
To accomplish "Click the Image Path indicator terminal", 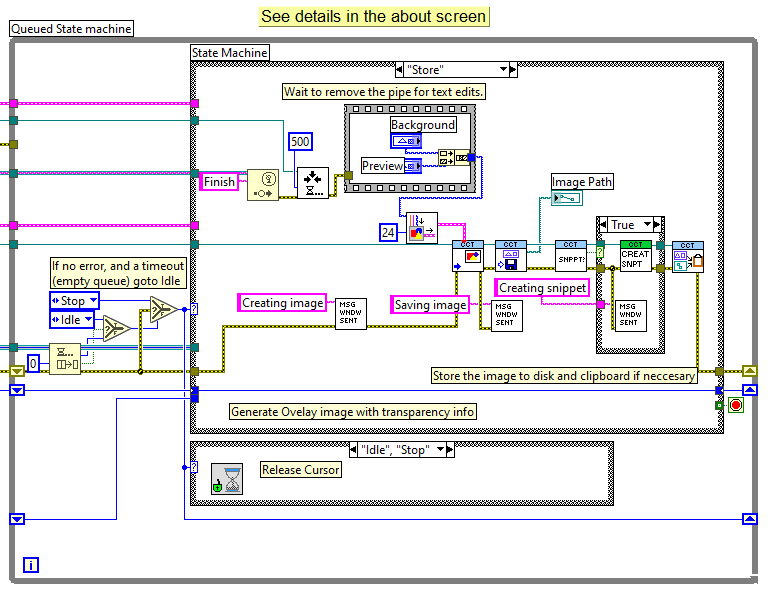I will tap(567, 198).
